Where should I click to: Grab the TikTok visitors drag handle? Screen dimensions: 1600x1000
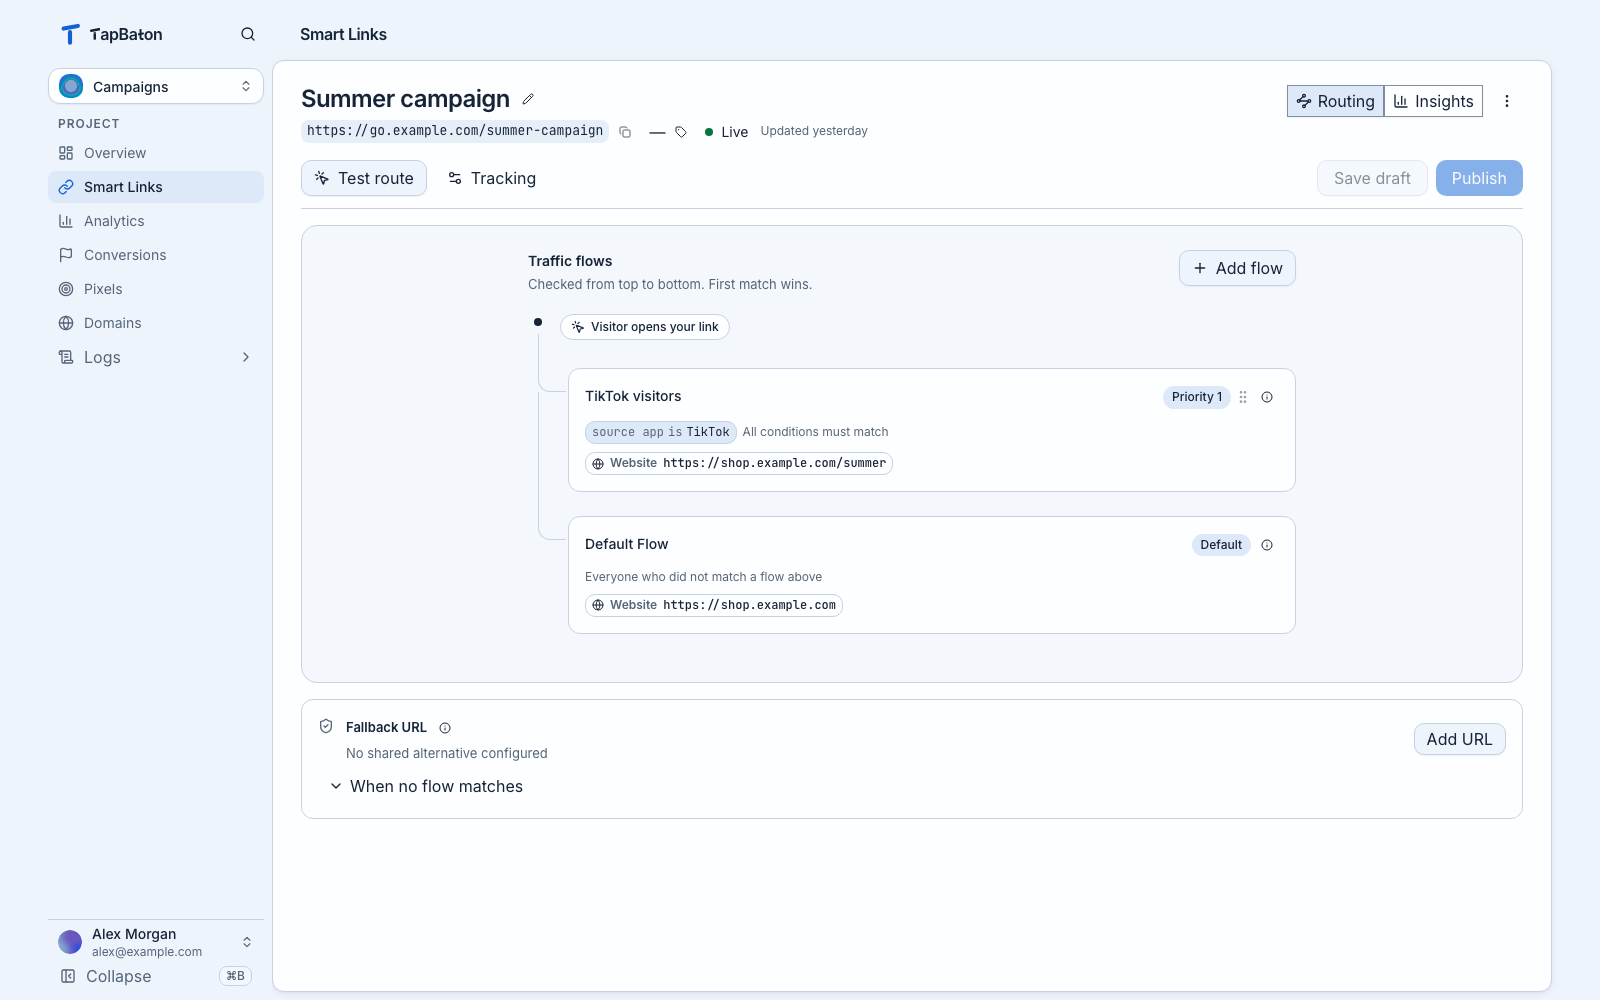click(x=1243, y=397)
